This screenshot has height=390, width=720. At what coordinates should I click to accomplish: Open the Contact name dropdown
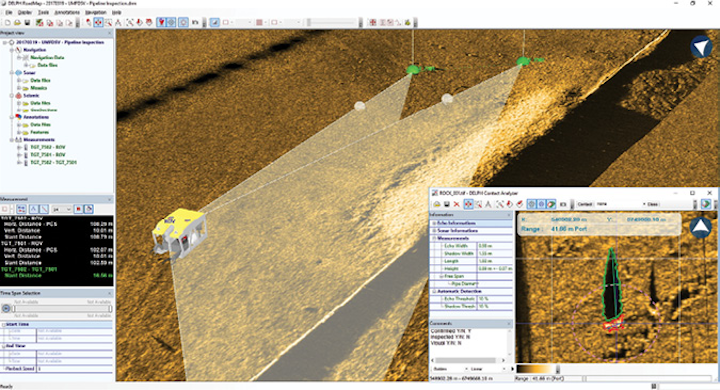(x=621, y=204)
